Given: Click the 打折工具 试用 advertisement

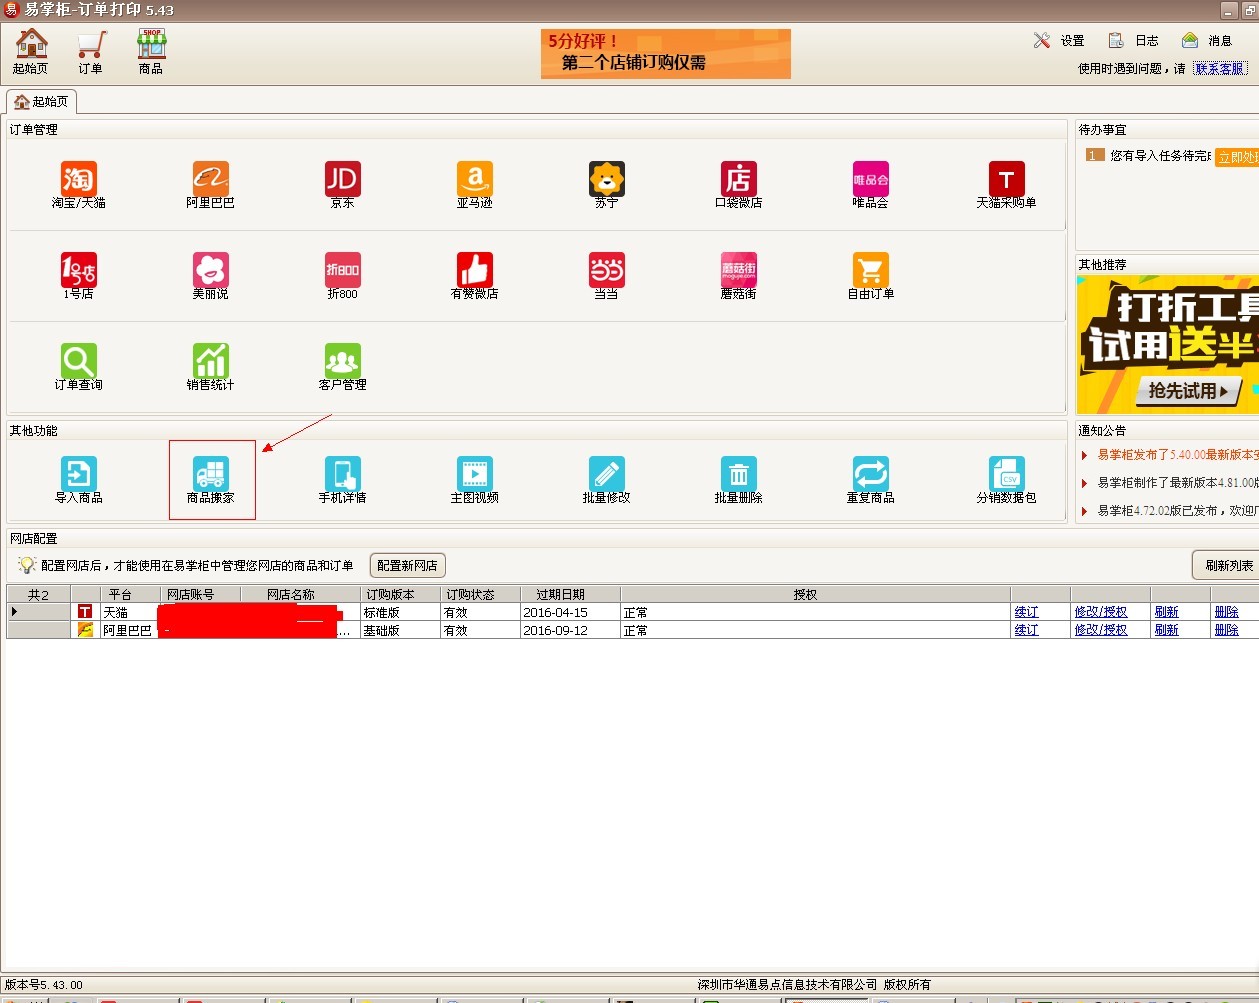Looking at the screenshot, I should [x=1167, y=344].
